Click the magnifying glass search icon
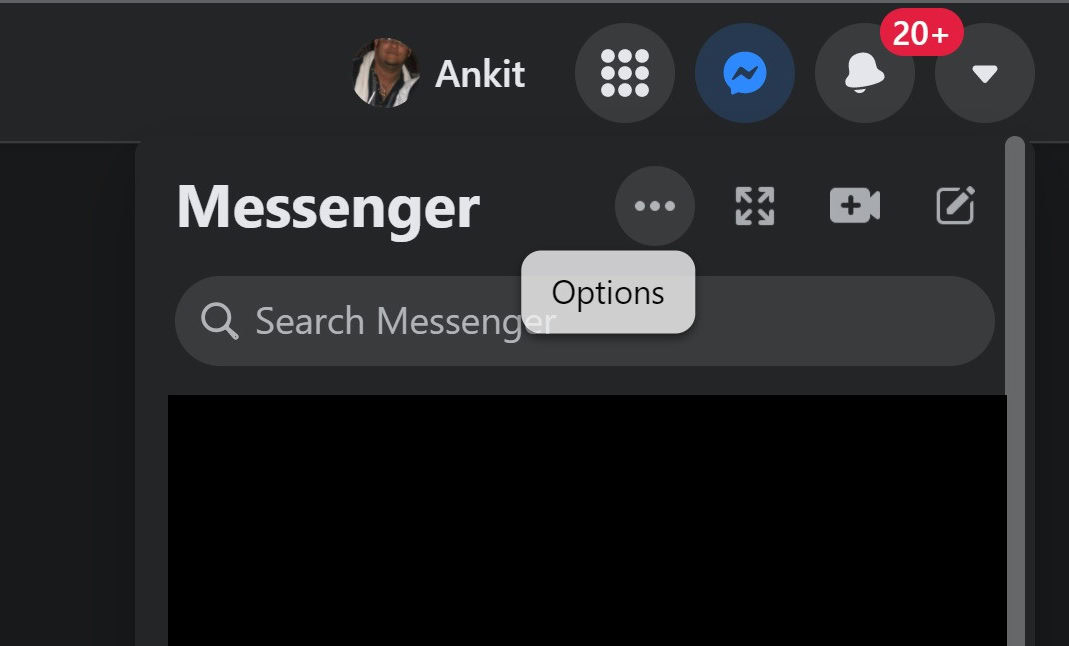The width and height of the screenshot is (1069, 646). [220, 320]
